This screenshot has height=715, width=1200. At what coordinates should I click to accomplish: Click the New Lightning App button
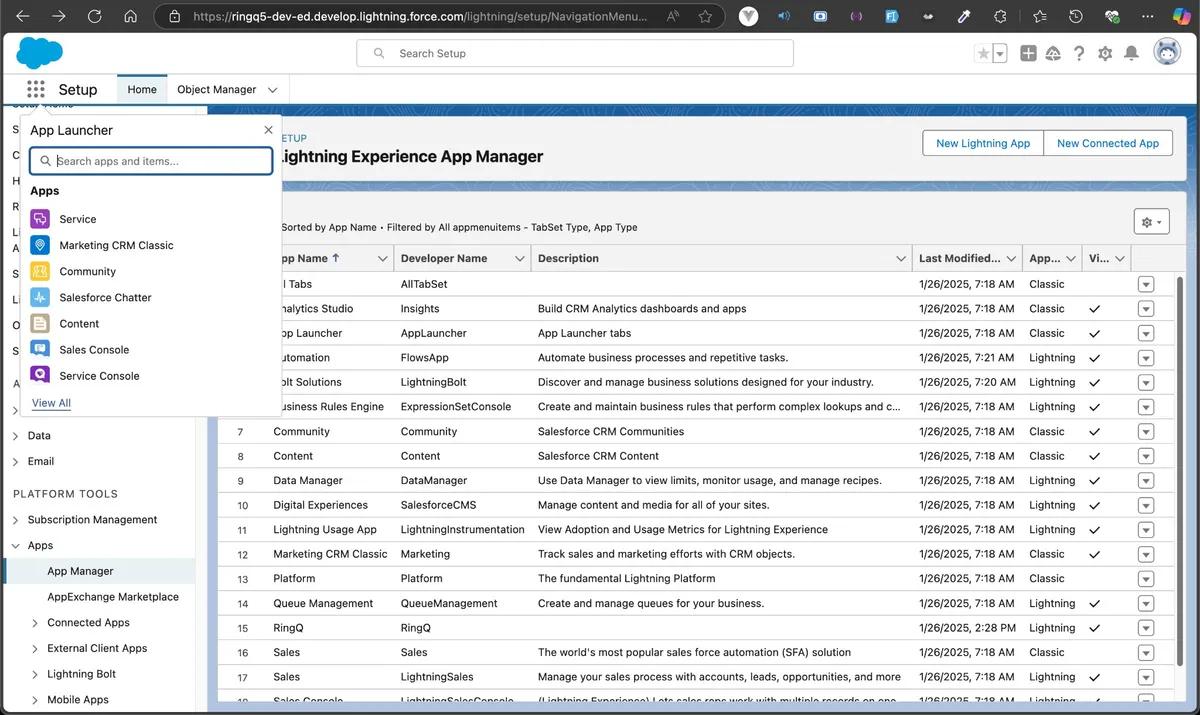click(983, 143)
